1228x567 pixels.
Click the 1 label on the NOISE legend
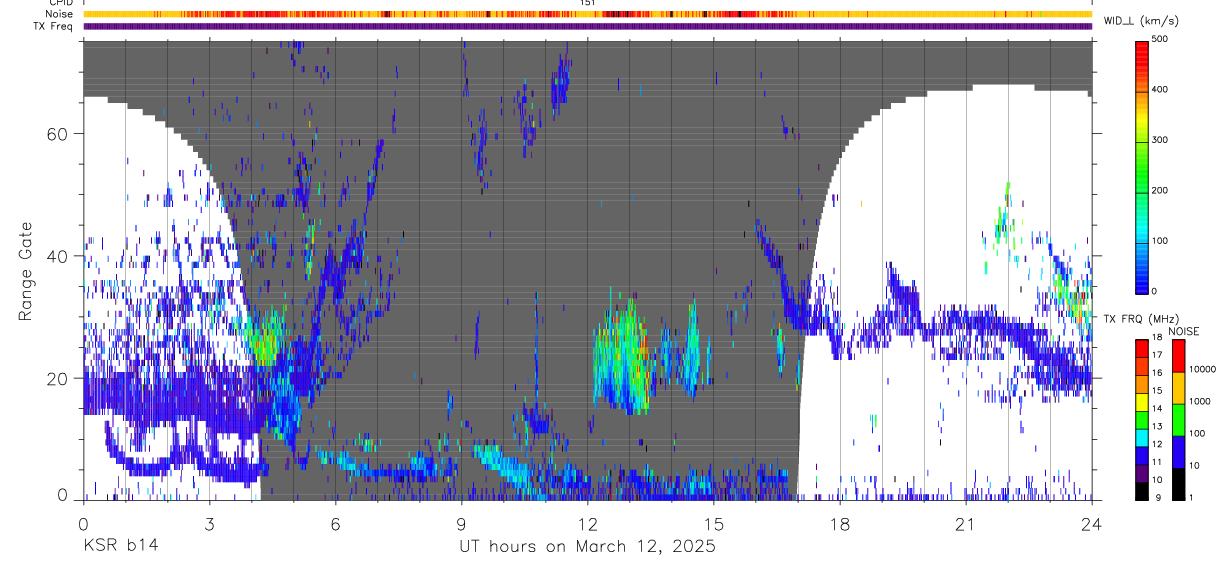(1191, 498)
